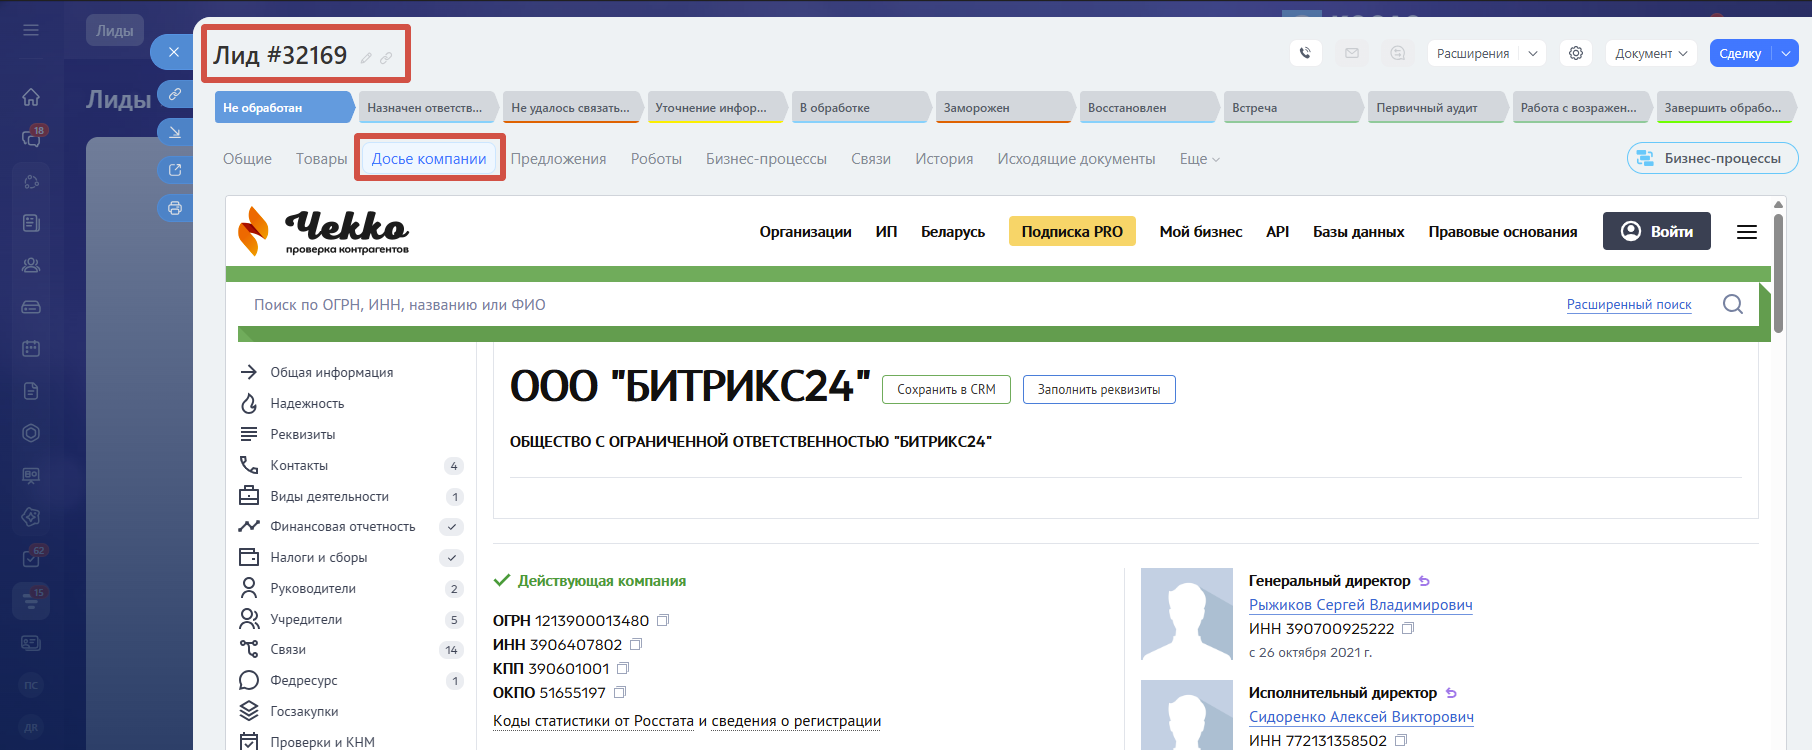Open the Chekko site hamburger menu
The image size is (1812, 750).
tap(1747, 232)
